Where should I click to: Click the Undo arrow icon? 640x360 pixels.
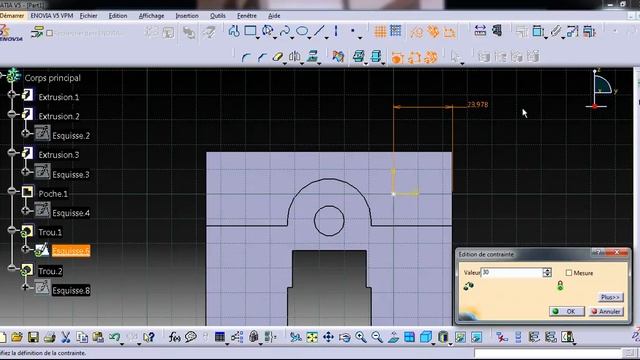pos(114,337)
